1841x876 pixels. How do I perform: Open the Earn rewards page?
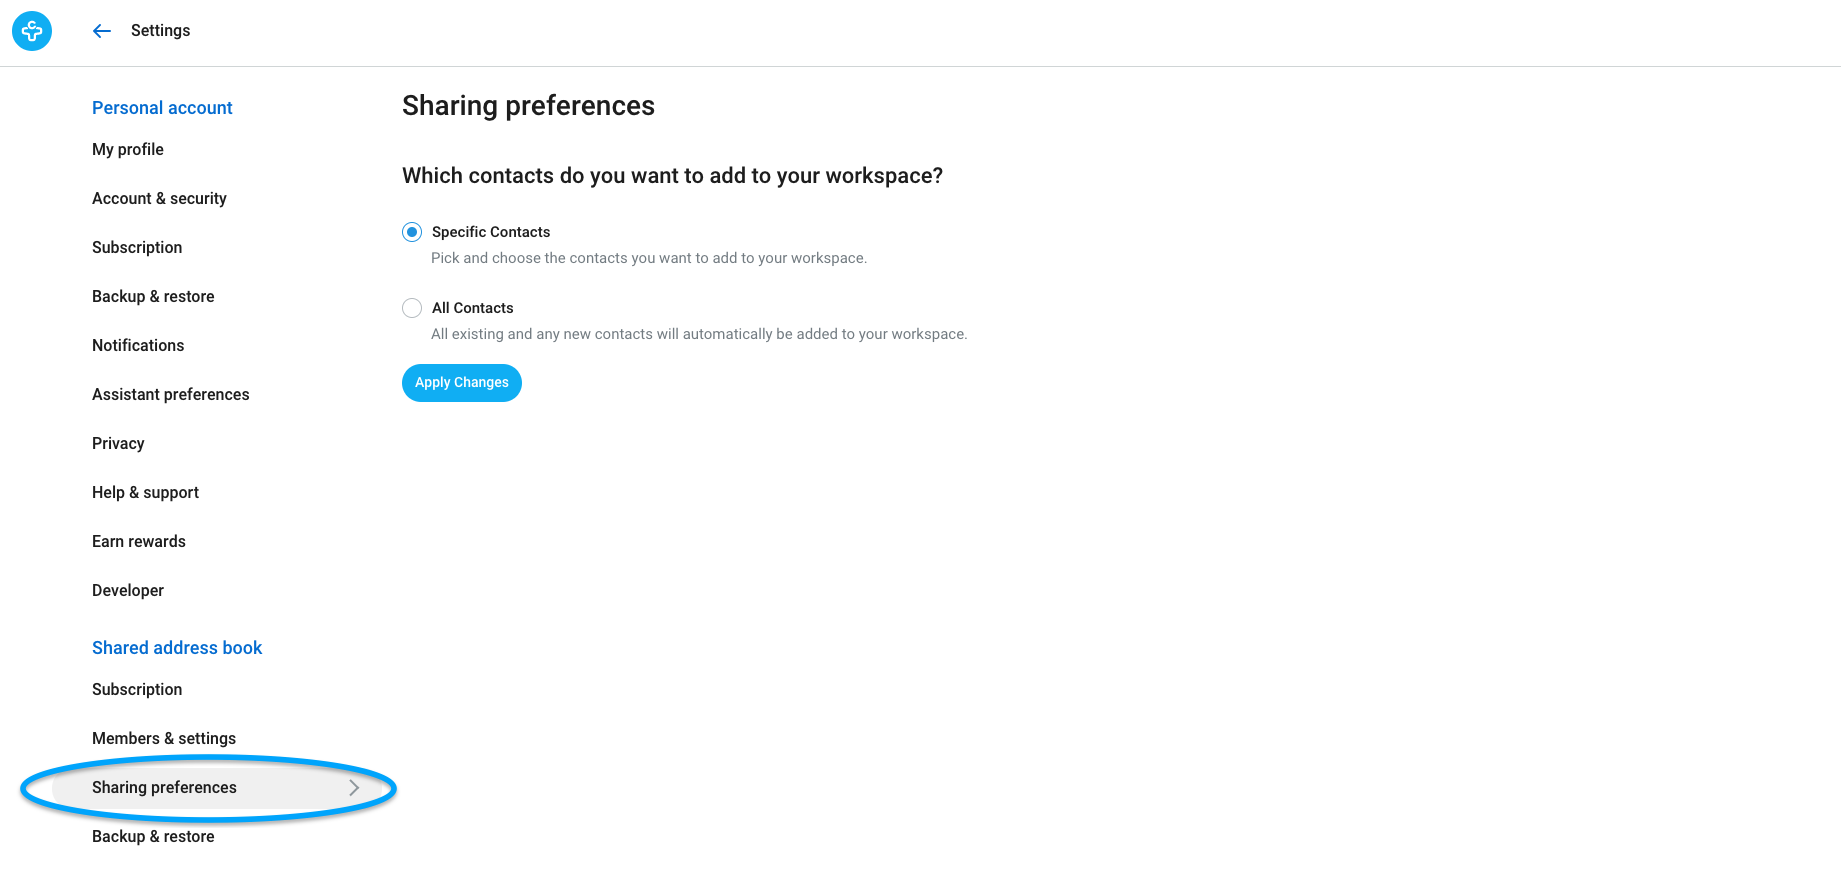[139, 541]
